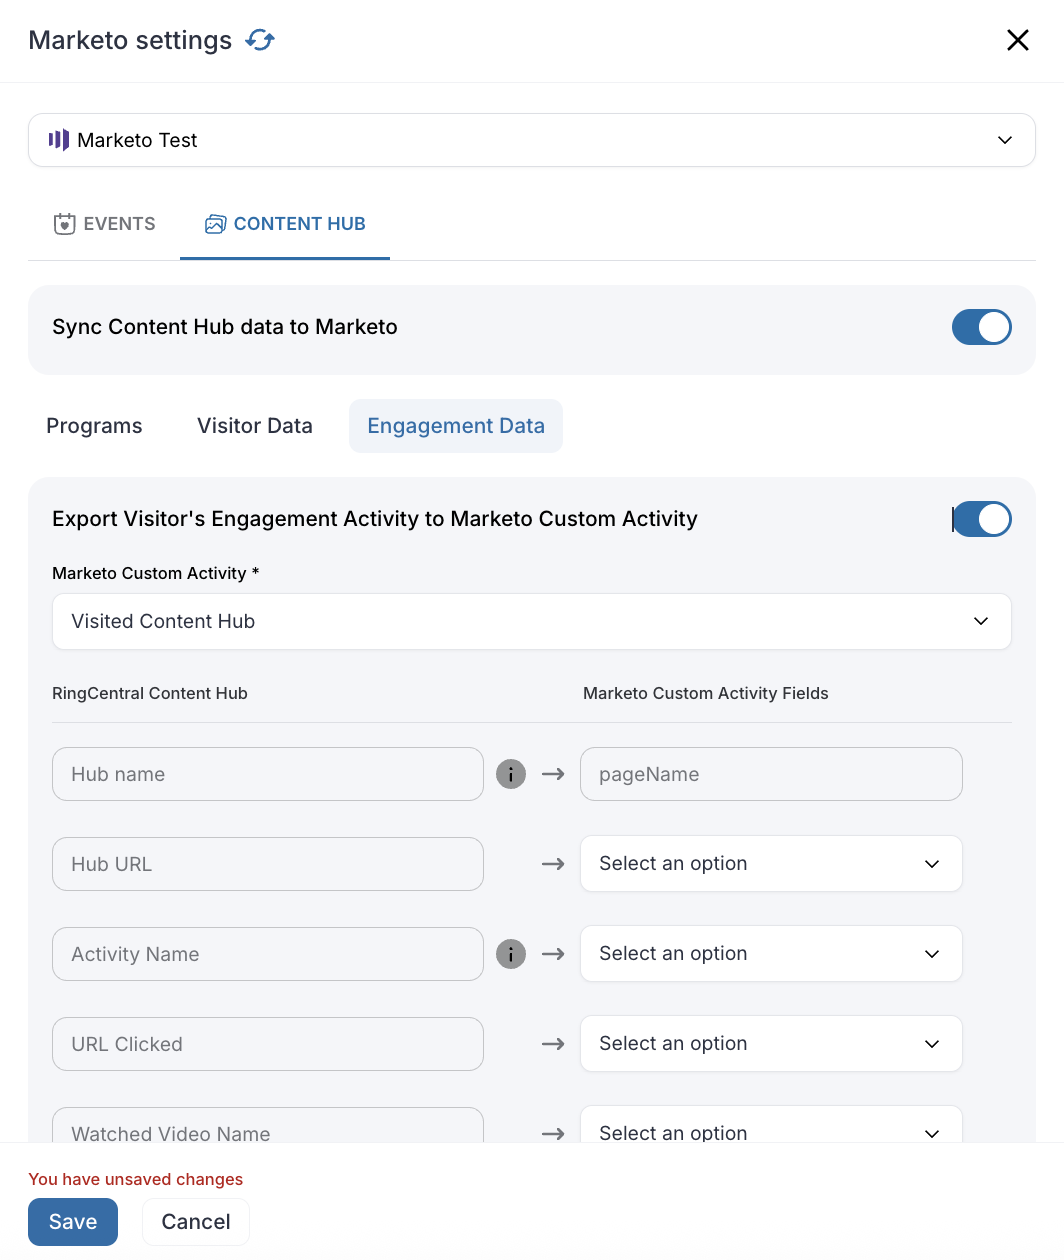Select the Content Hub tab
1064x1260 pixels.
point(285,224)
